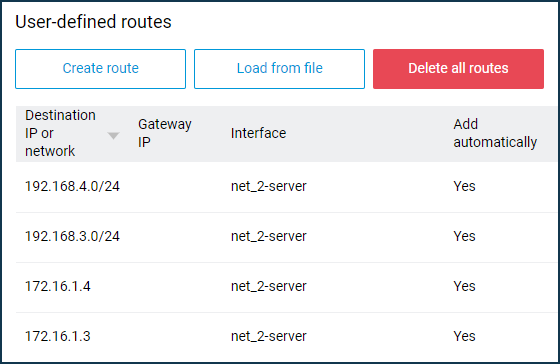Sort by the destination column arrow icon

click(x=114, y=136)
